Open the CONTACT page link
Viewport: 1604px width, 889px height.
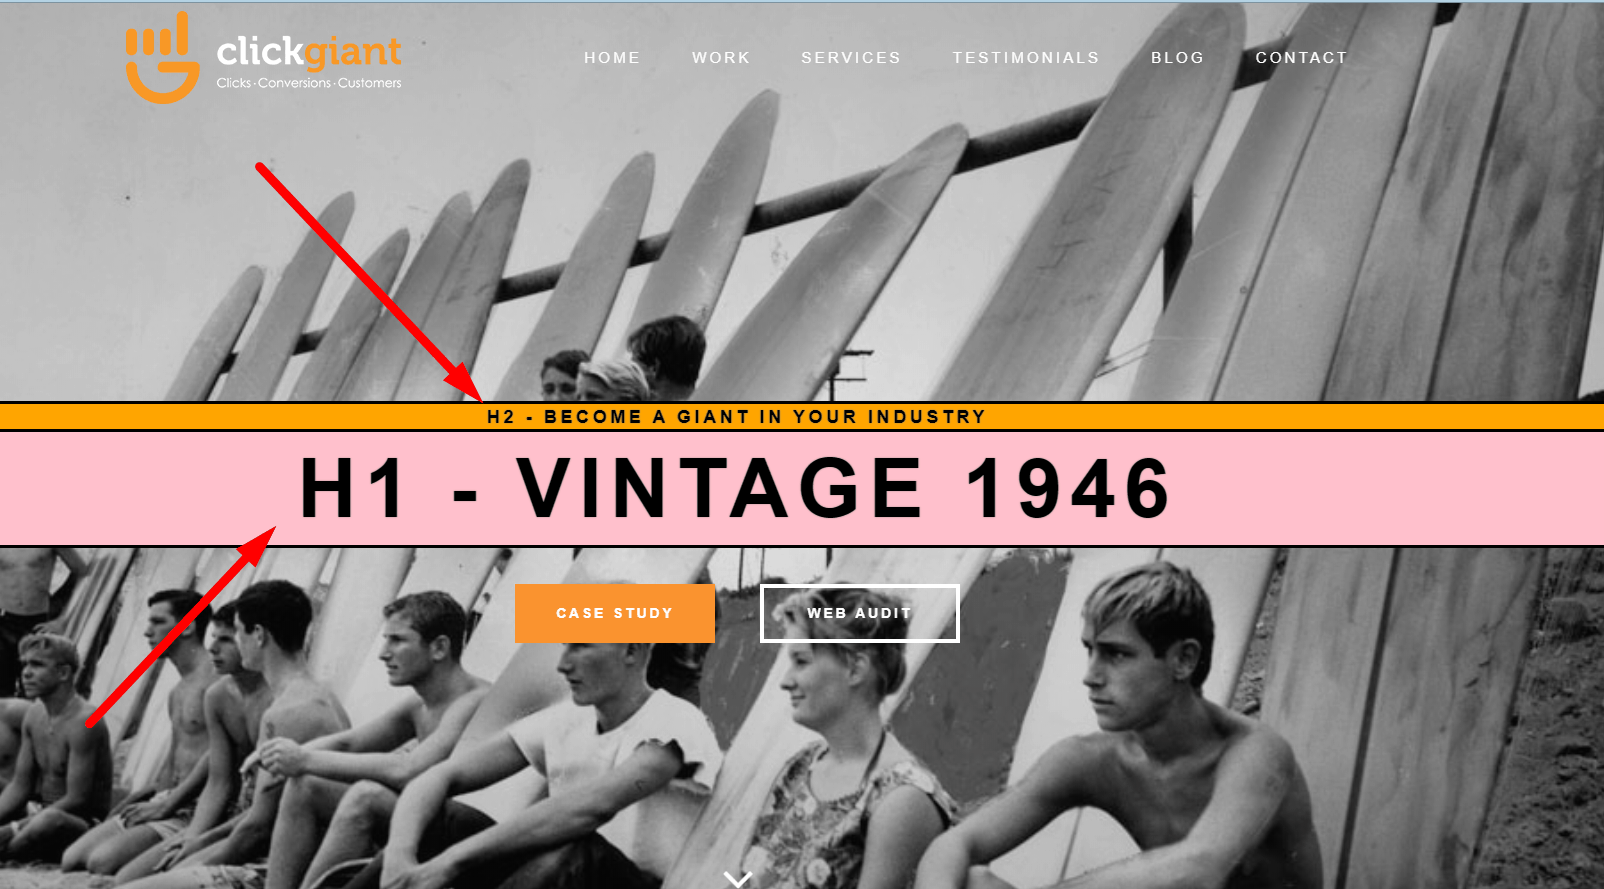coord(1302,58)
